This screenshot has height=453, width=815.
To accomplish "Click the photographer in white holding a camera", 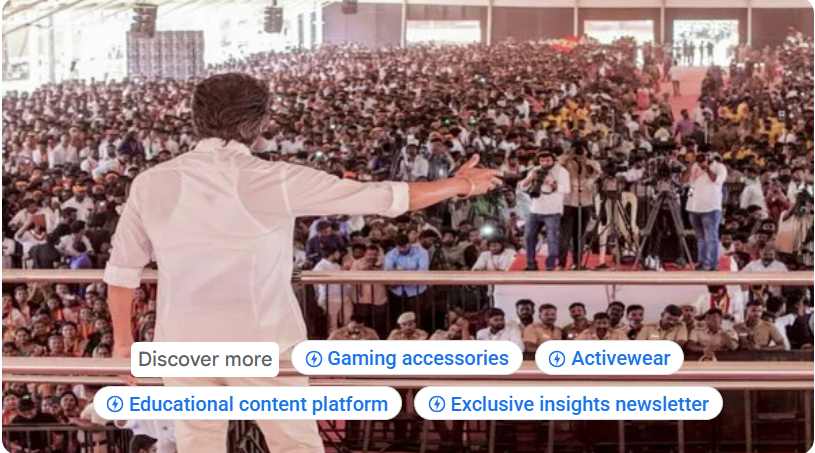I will coord(544,208).
